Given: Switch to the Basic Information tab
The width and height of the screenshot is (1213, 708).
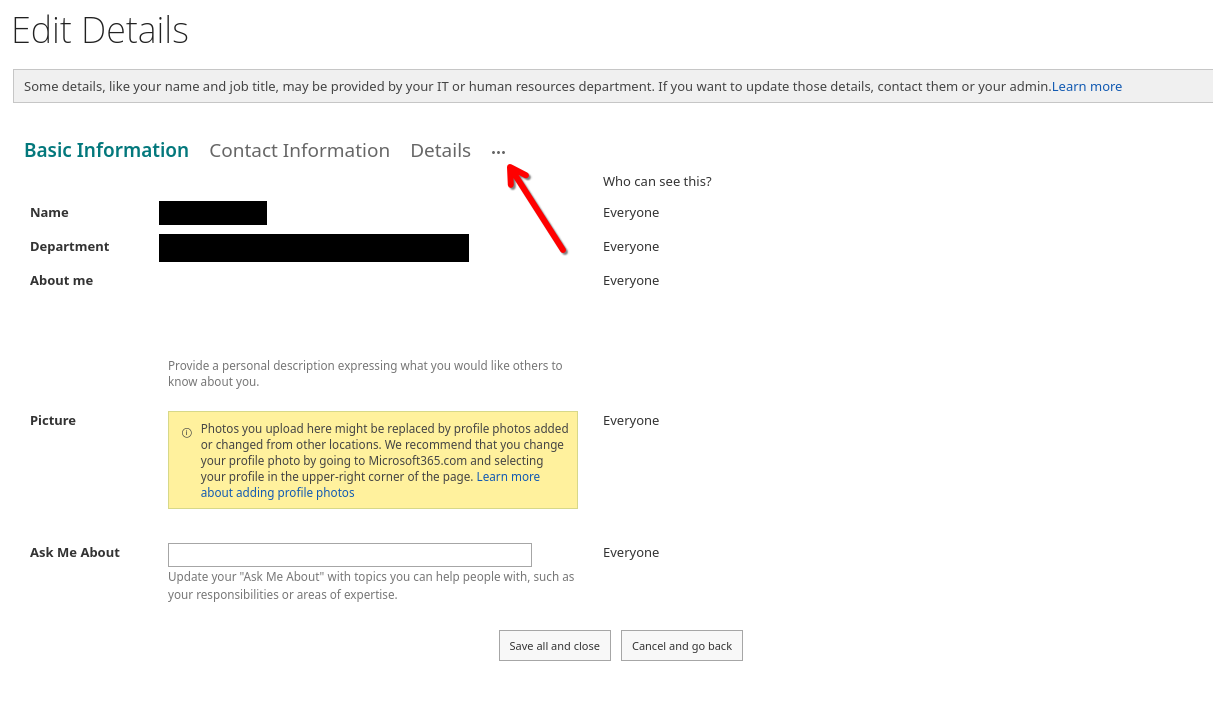Looking at the screenshot, I should [x=106, y=150].
